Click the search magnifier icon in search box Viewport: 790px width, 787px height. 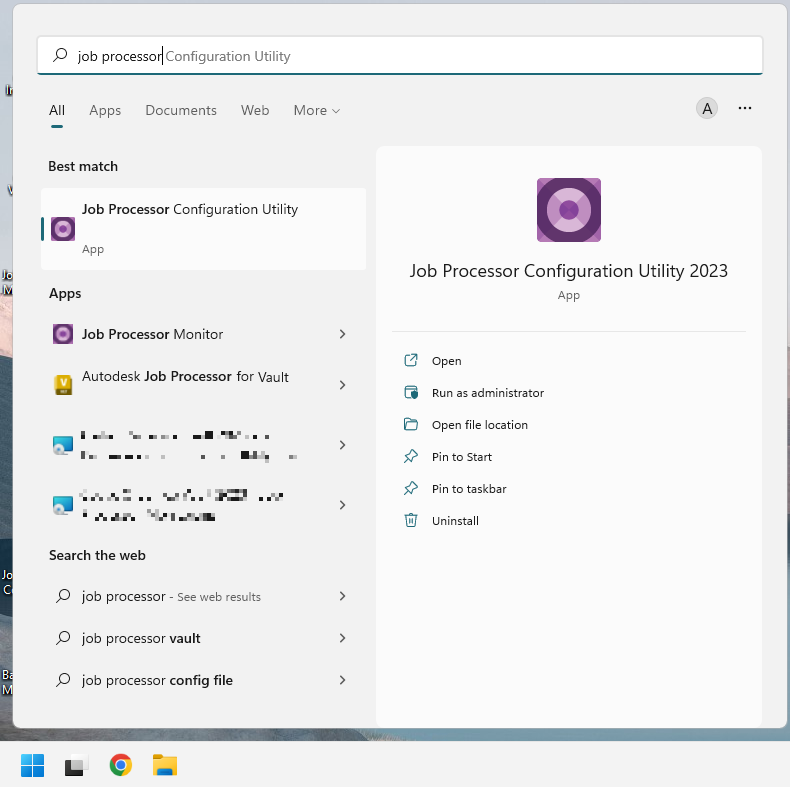60,55
